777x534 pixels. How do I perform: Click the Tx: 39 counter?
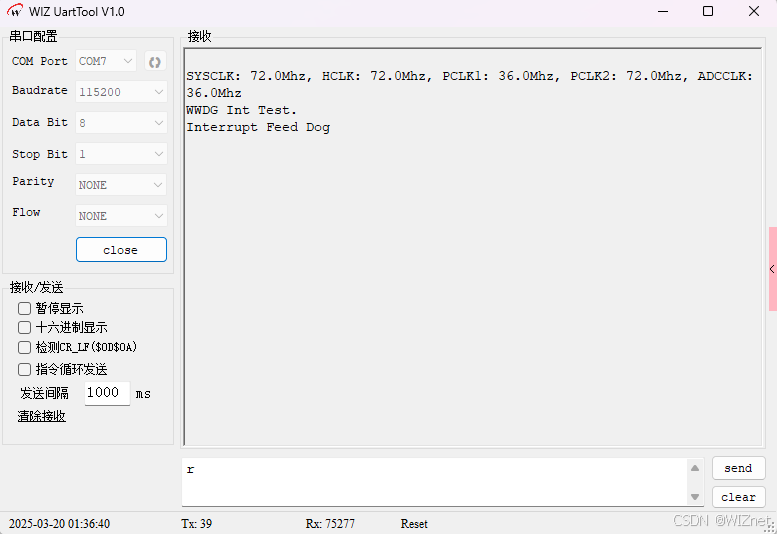[197, 524]
